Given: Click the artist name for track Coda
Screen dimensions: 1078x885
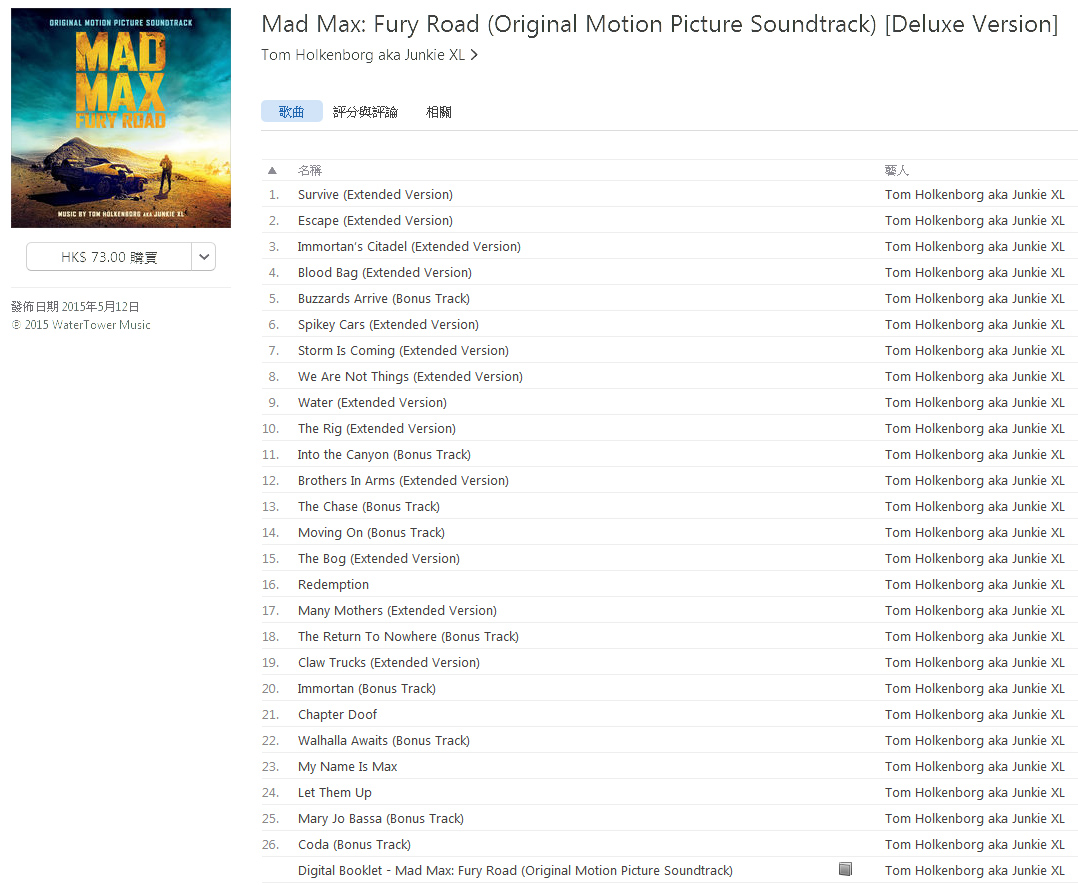Looking at the screenshot, I should click(x=974, y=844).
